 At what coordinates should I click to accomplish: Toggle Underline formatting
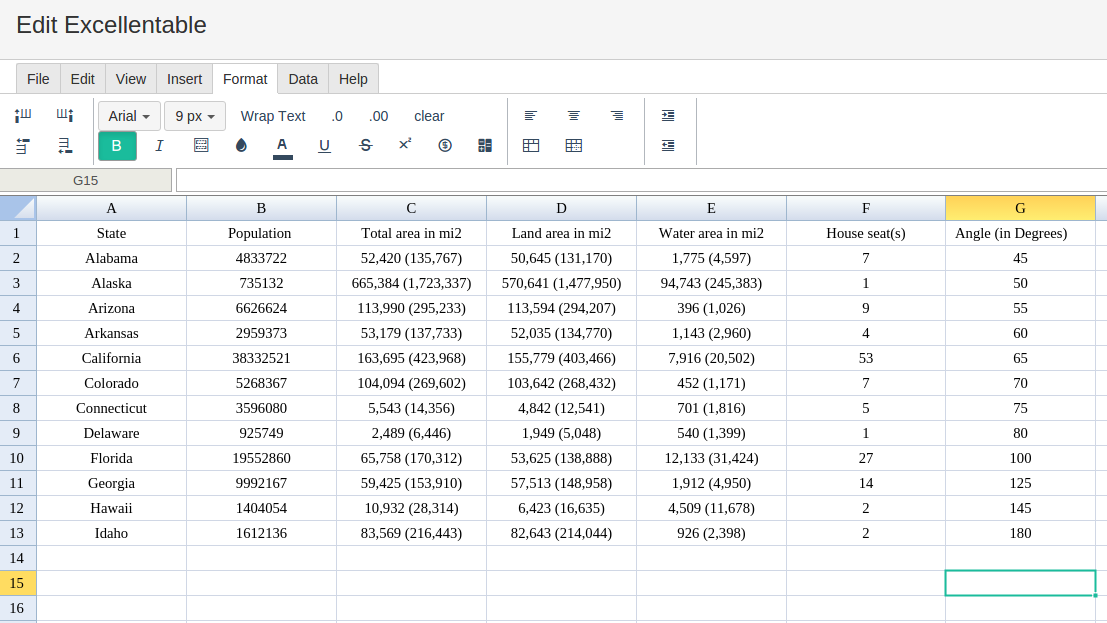point(324,146)
